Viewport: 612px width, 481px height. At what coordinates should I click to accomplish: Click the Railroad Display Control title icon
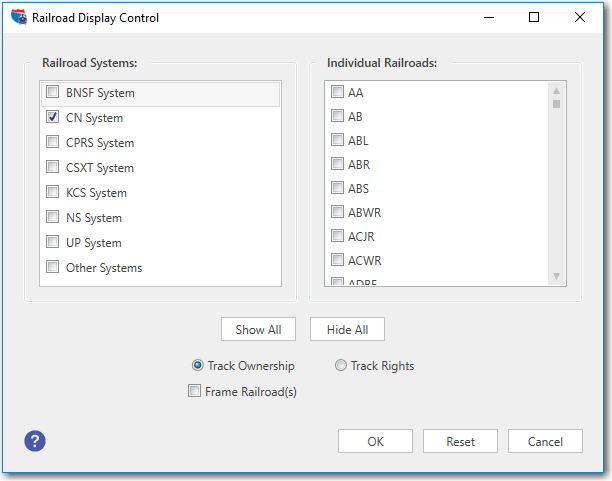coord(18,17)
